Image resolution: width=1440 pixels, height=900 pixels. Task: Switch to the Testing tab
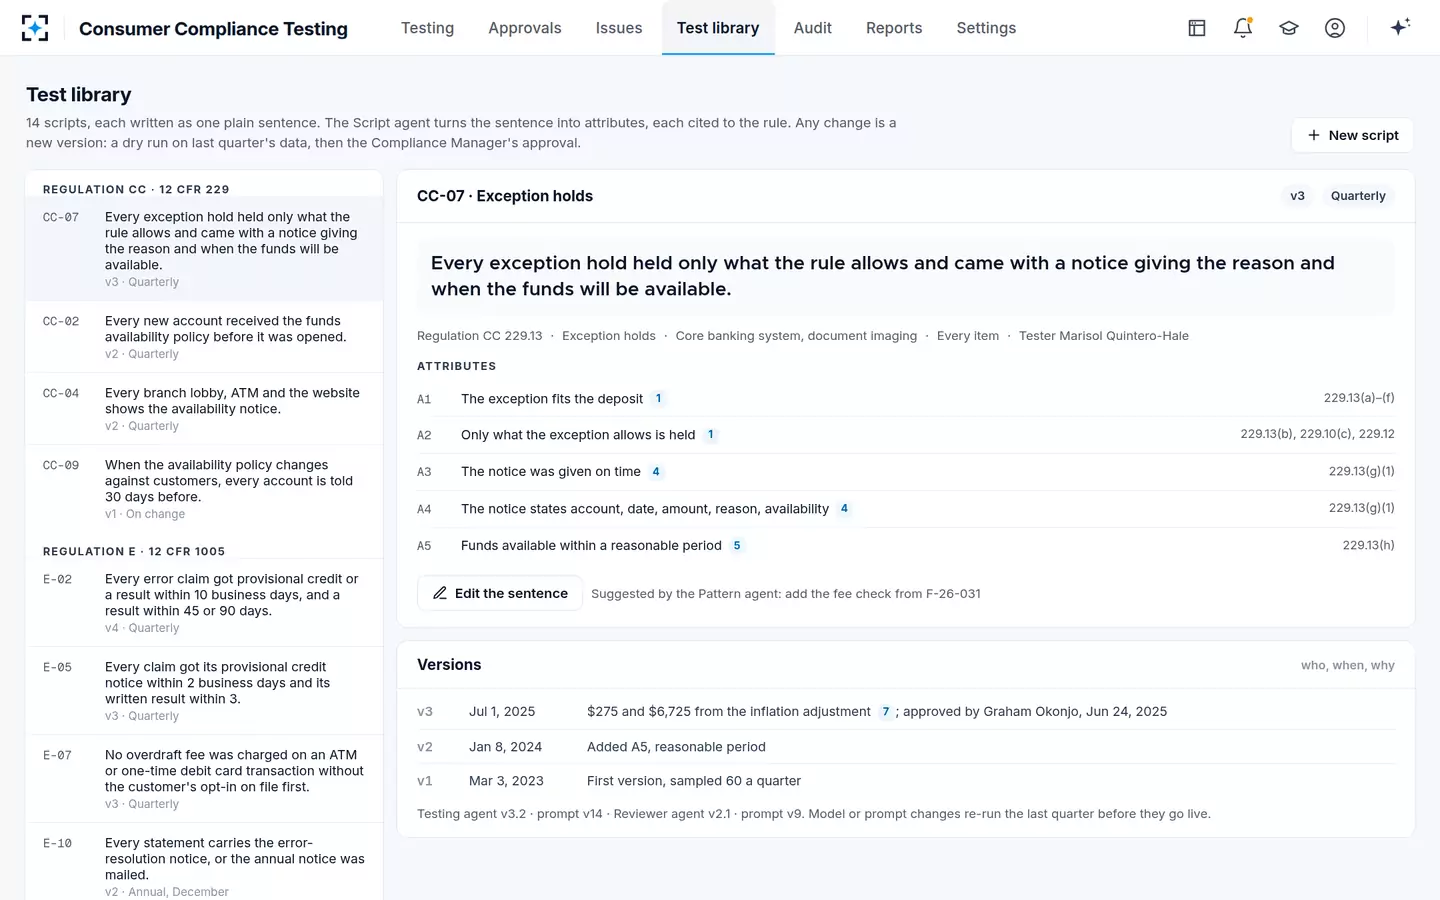click(x=427, y=28)
